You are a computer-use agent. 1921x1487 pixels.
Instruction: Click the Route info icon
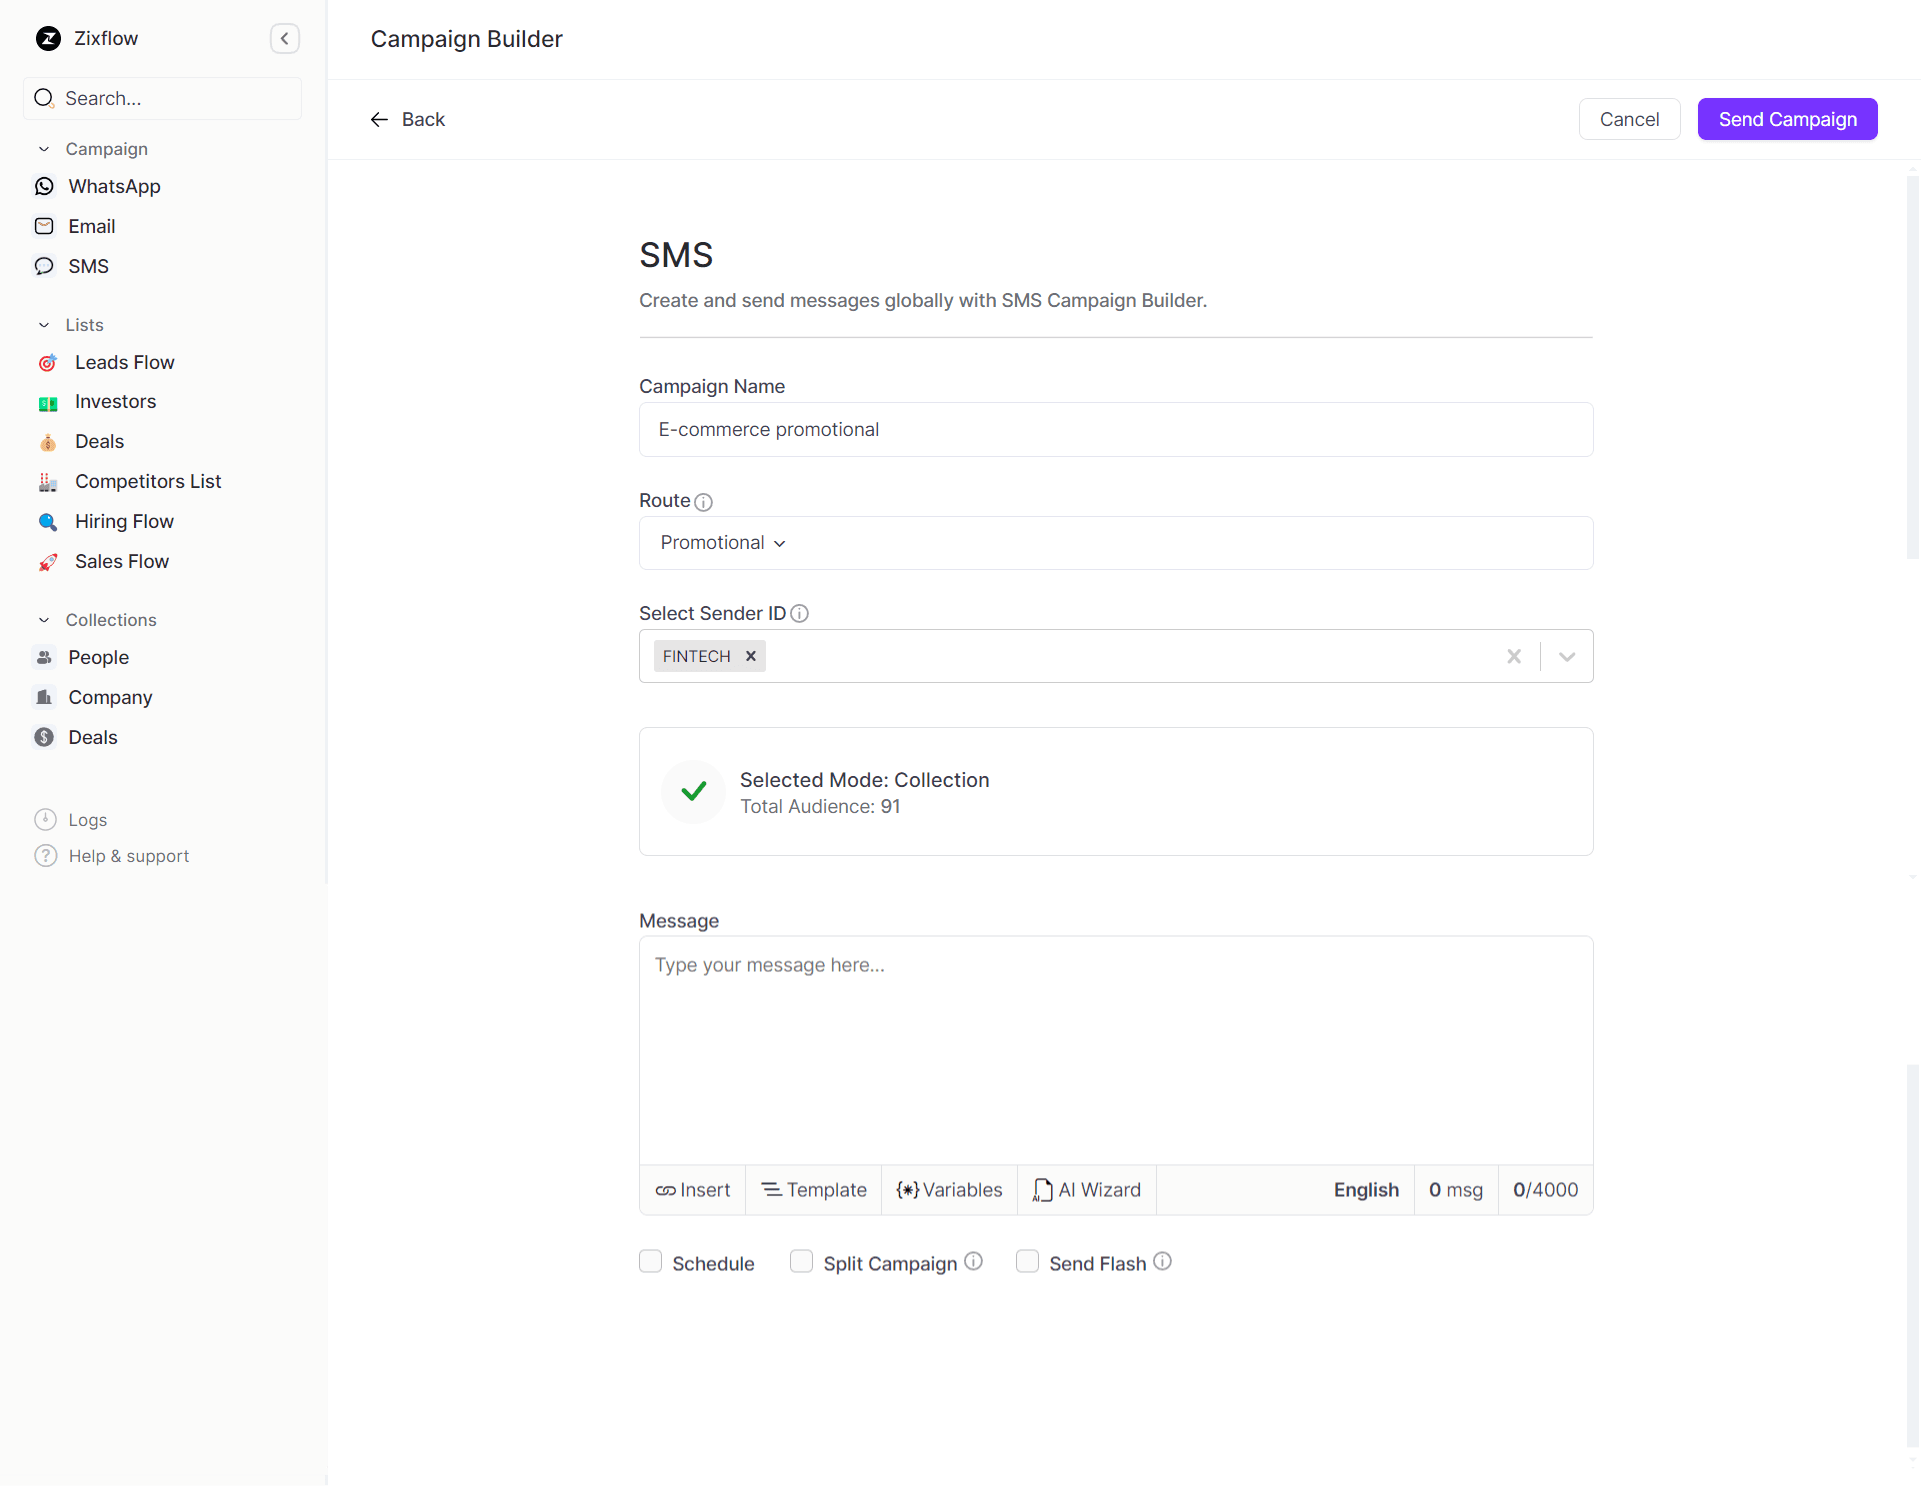coord(703,502)
